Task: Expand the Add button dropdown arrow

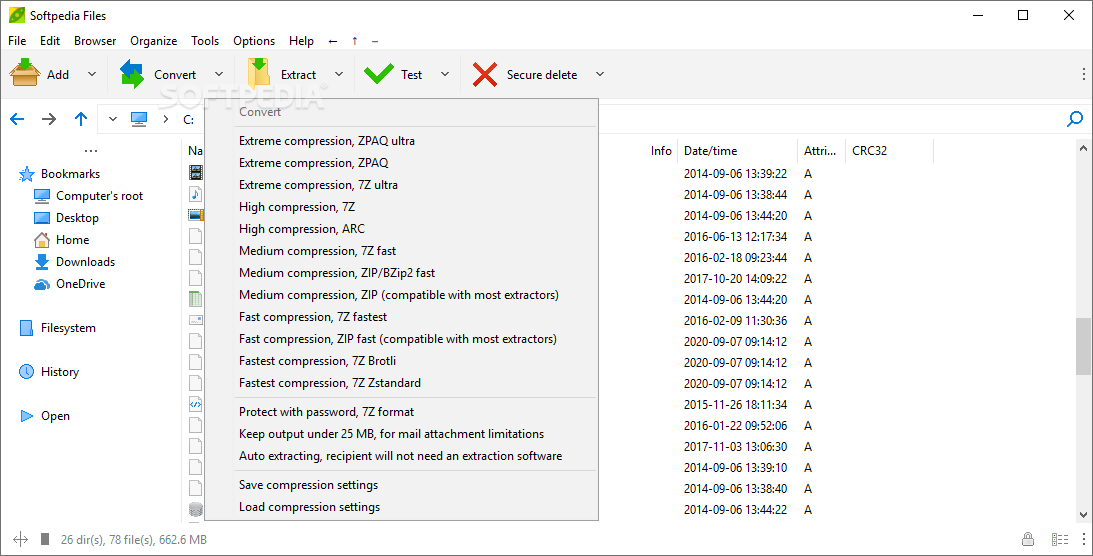Action: click(x=92, y=74)
